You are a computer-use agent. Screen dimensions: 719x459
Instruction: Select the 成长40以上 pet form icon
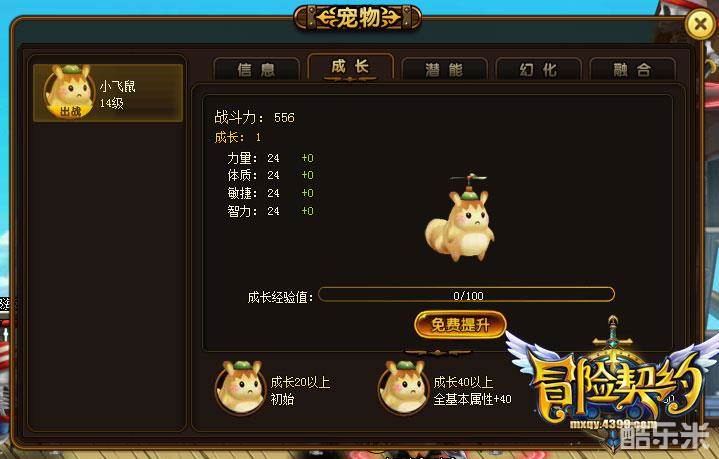[404, 387]
